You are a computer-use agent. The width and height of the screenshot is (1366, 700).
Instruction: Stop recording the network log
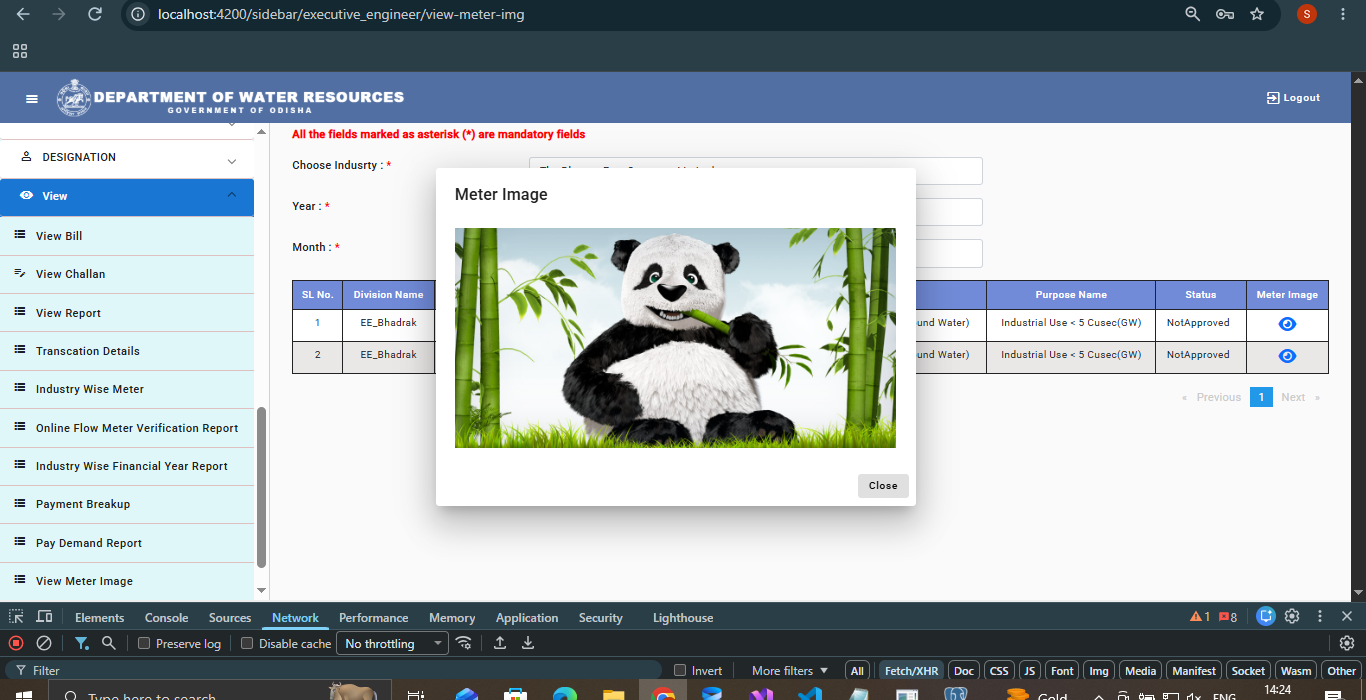tap(16, 643)
